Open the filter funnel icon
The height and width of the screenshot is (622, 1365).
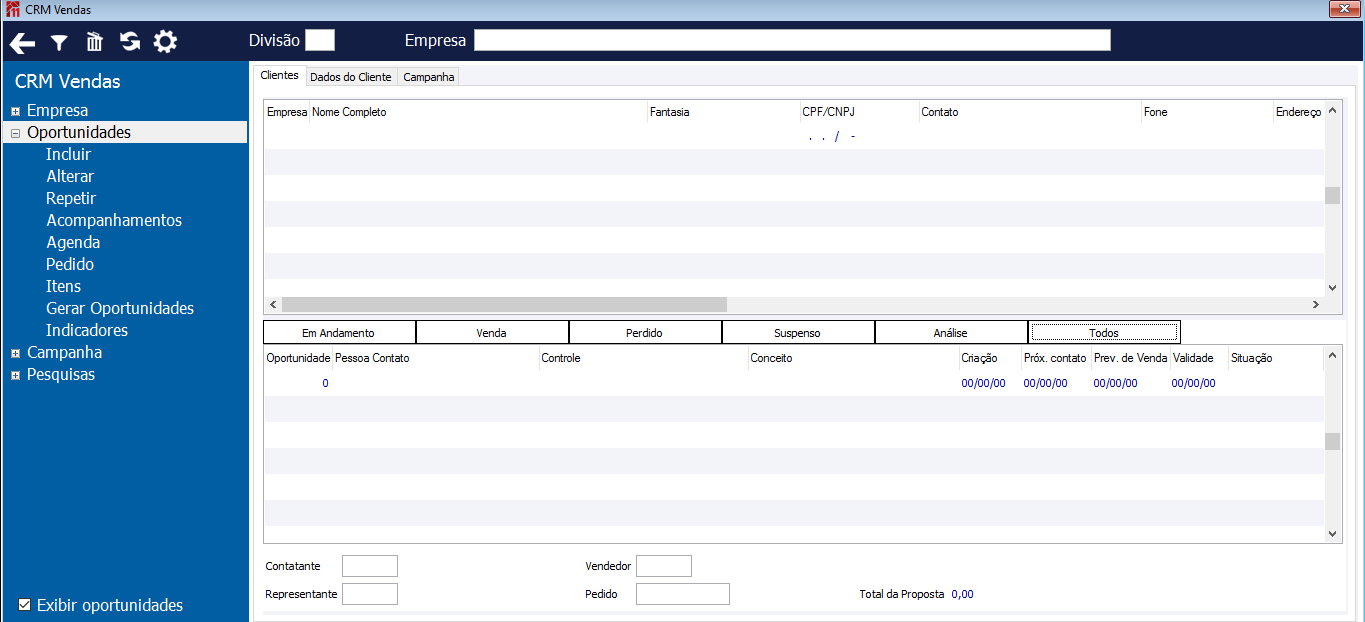[60, 42]
